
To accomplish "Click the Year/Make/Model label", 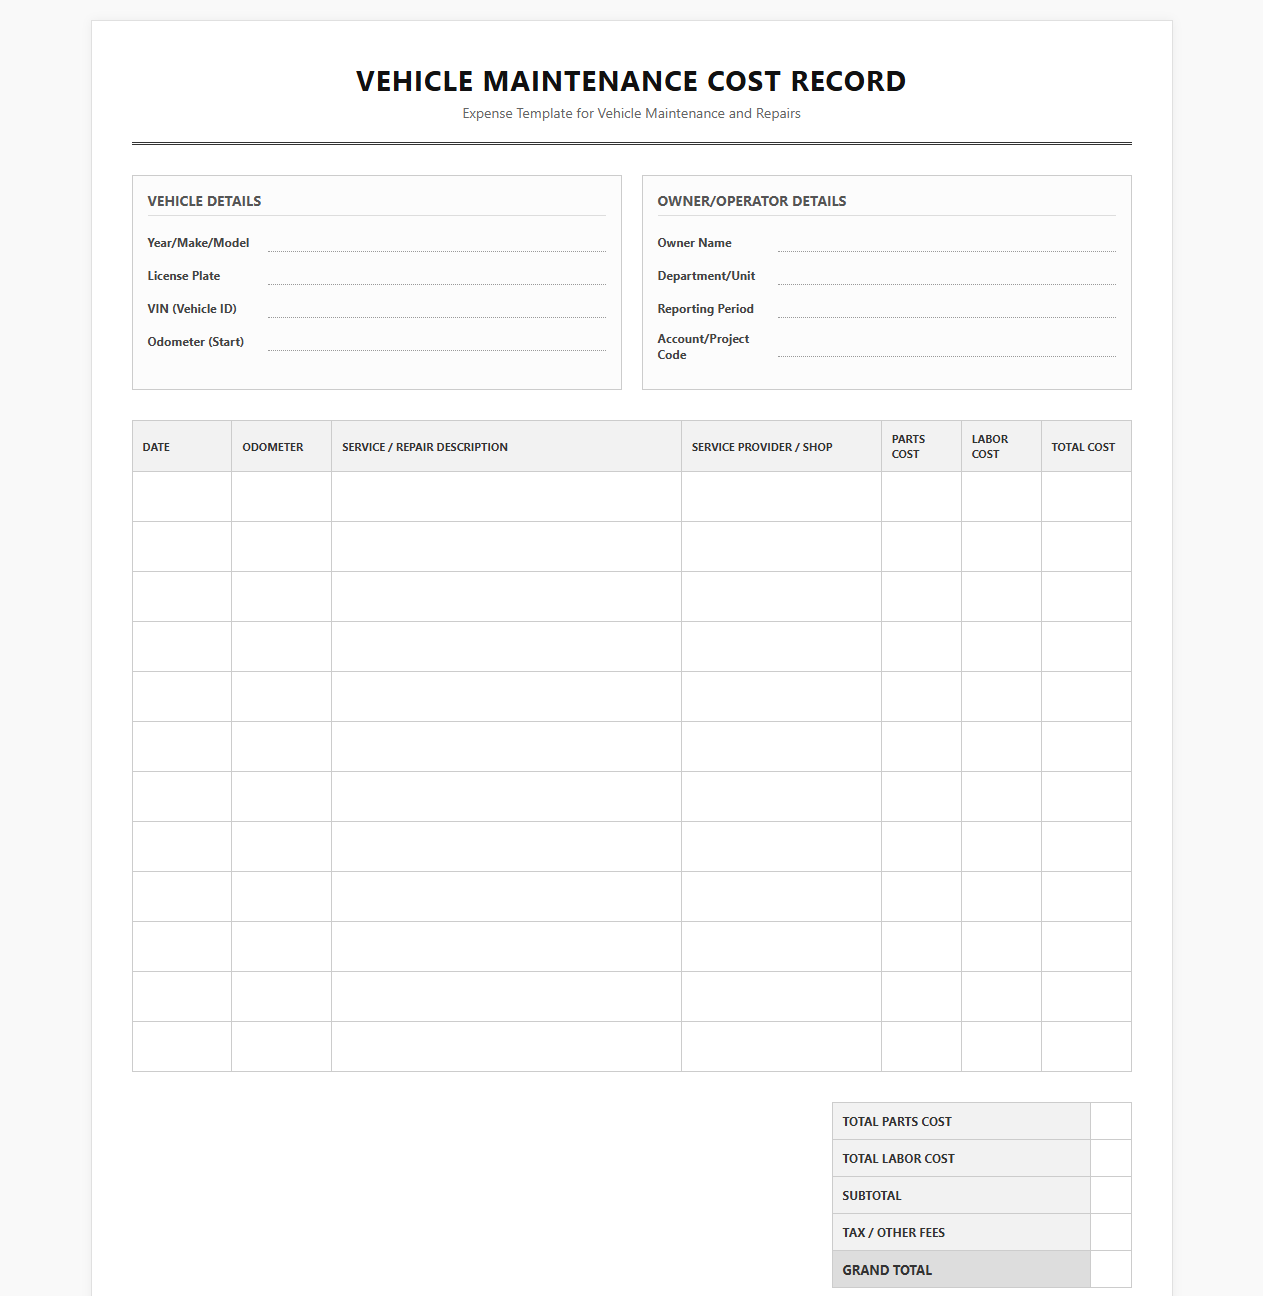I will 198,243.
